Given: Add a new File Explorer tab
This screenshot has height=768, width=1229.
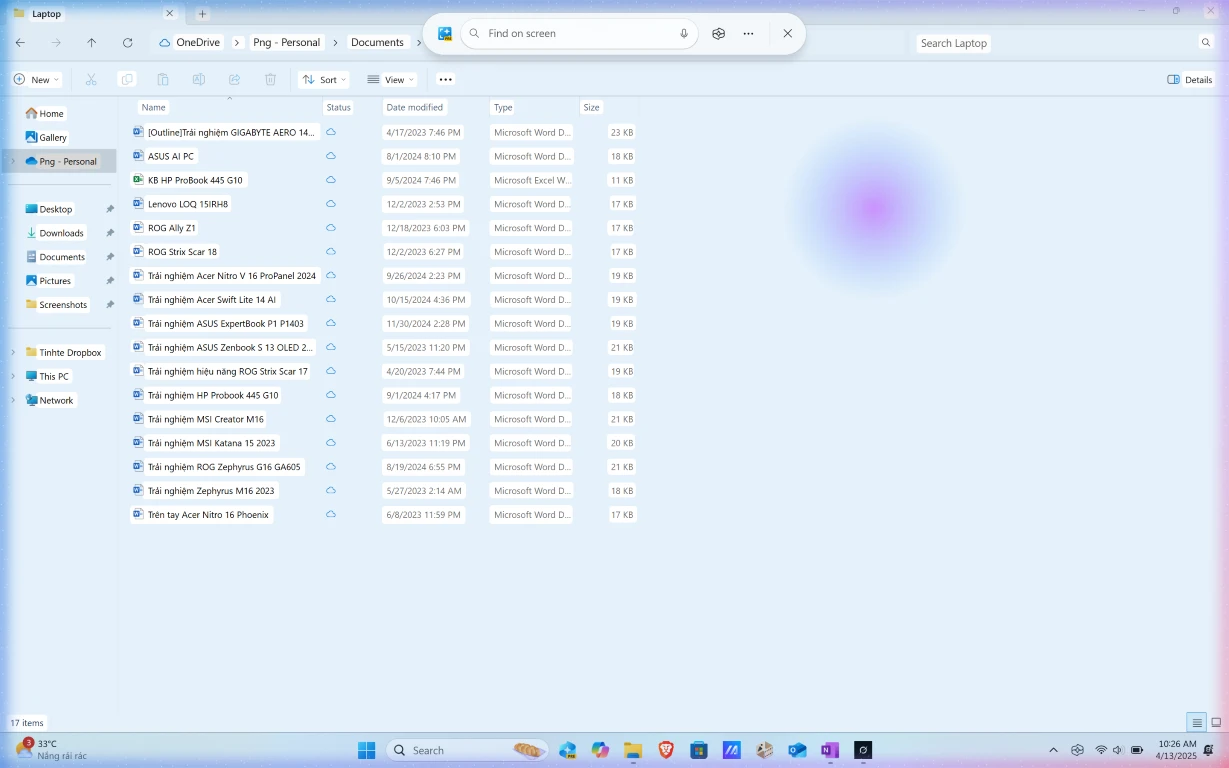Looking at the screenshot, I should (202, 14).
